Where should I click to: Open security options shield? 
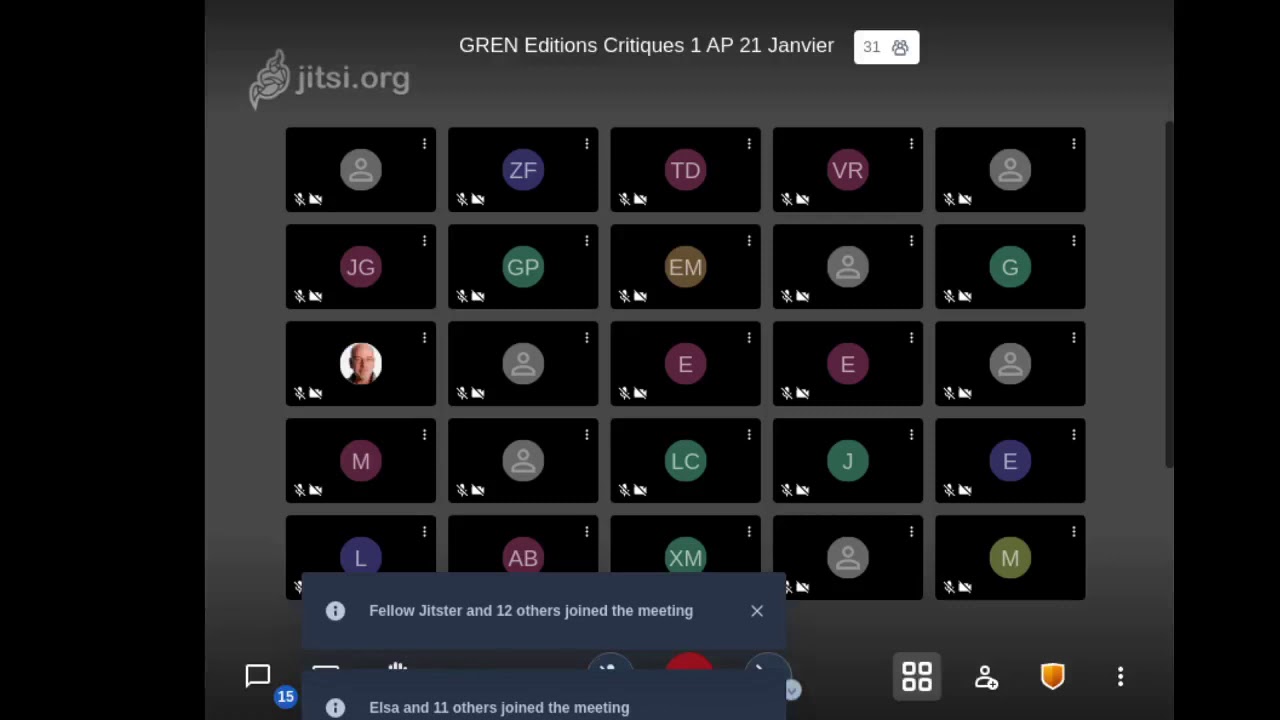click(1053, 677)
